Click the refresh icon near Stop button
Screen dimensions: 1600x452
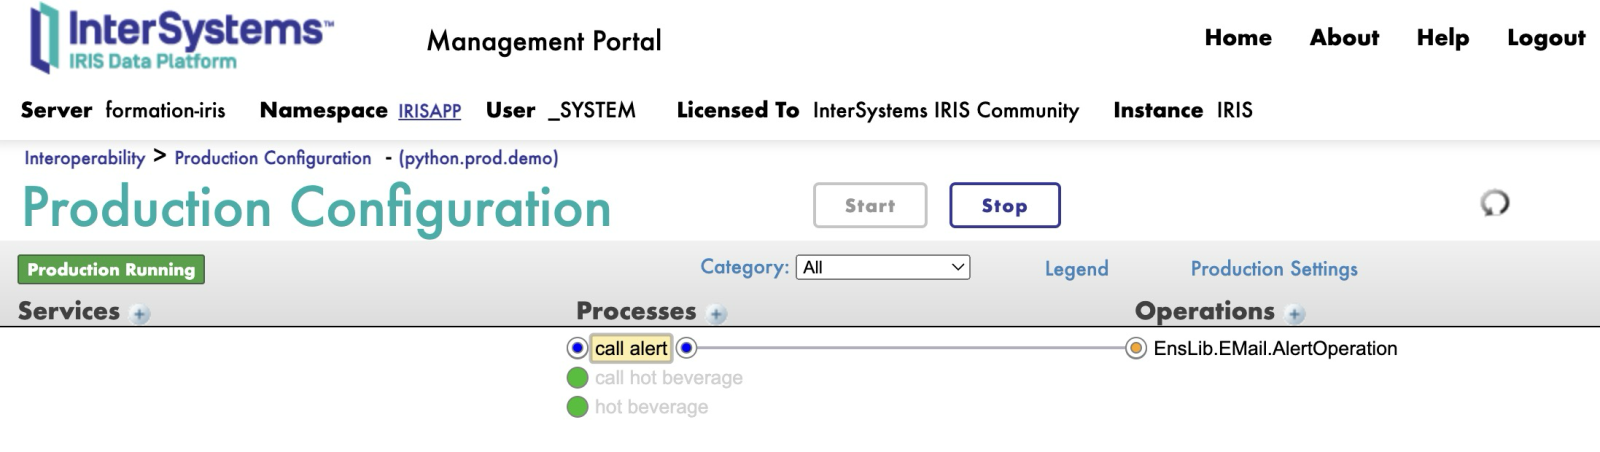point(1494,204)
